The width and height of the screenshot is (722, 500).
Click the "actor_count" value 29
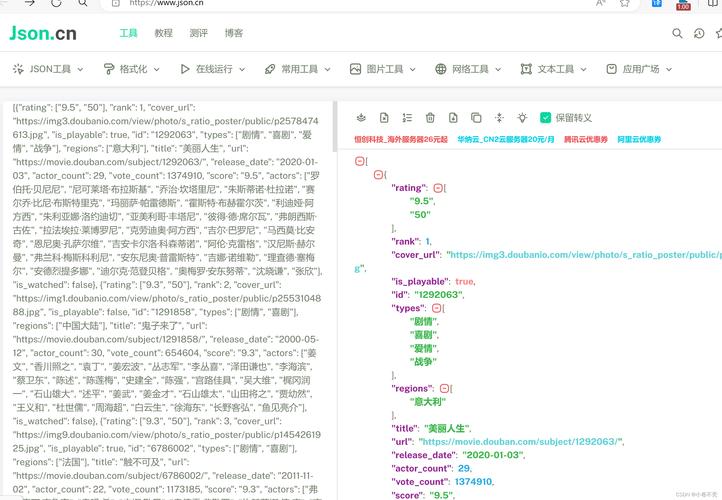point(464,468)
